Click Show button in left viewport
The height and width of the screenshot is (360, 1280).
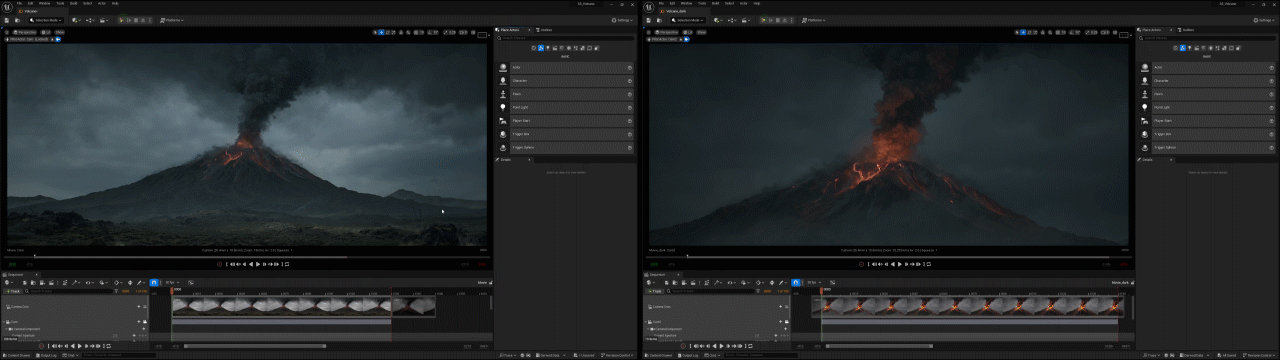tap(60, 32)
